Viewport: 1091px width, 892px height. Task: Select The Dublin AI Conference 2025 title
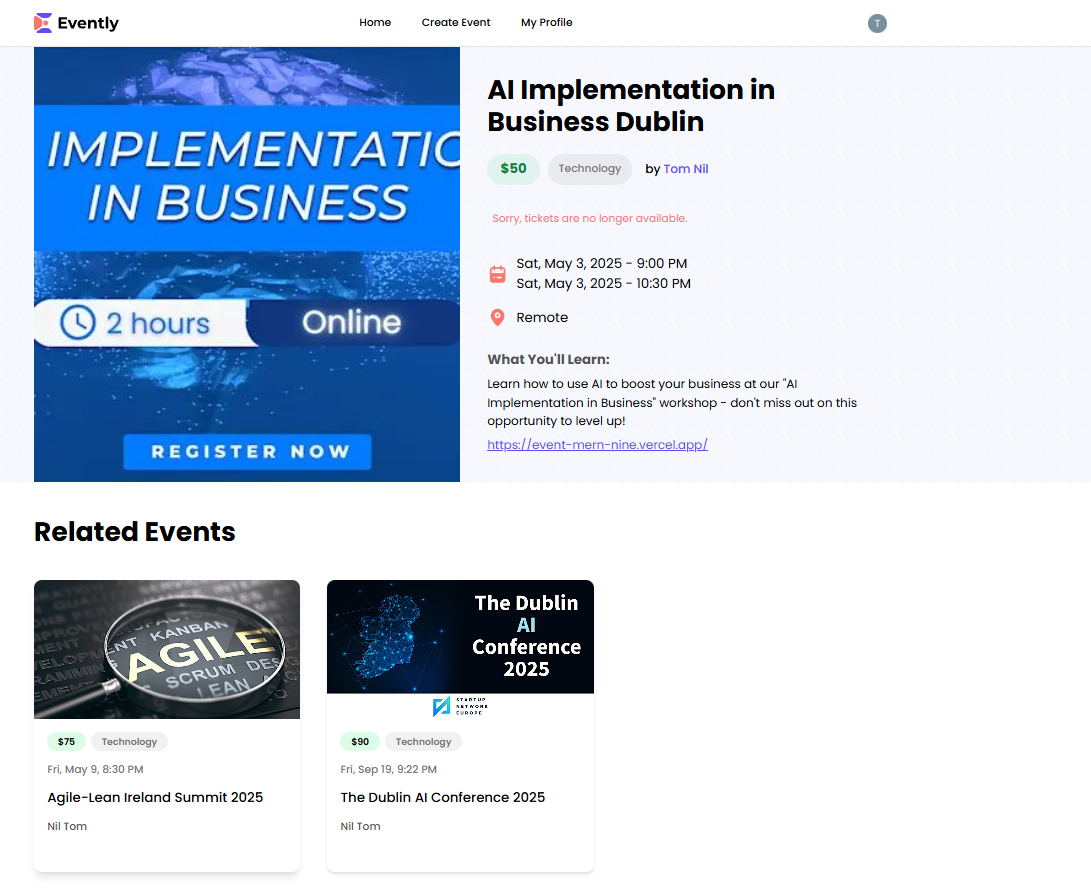443,797
